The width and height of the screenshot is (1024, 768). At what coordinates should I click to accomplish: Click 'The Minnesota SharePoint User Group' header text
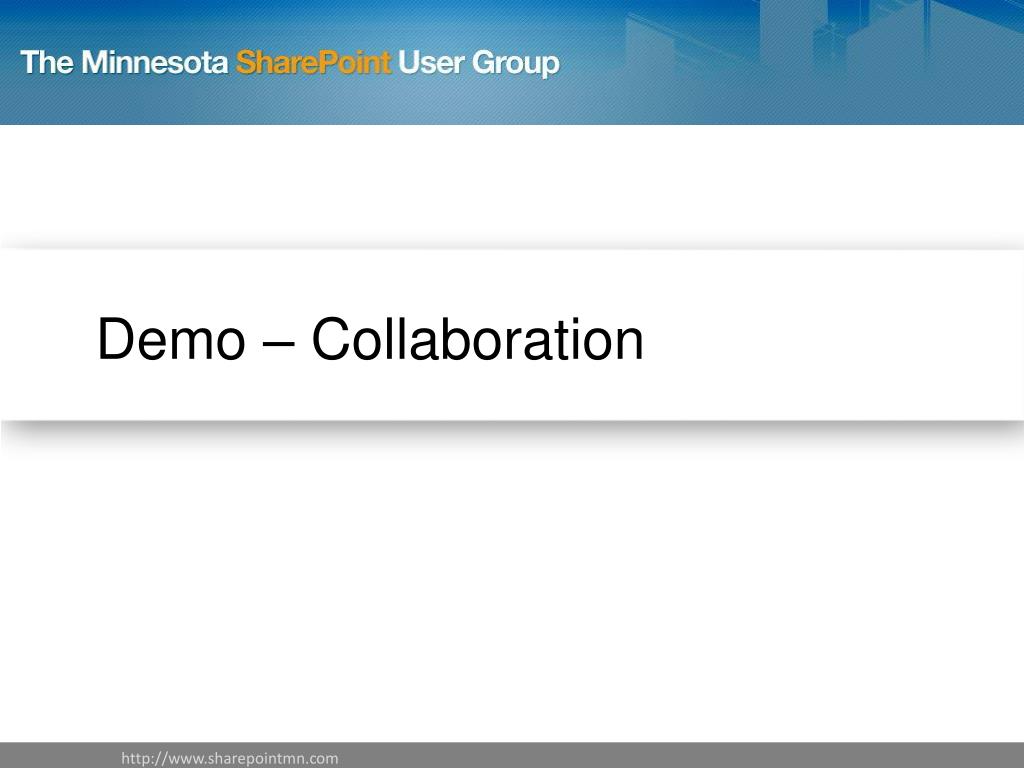tap(290, 63)
